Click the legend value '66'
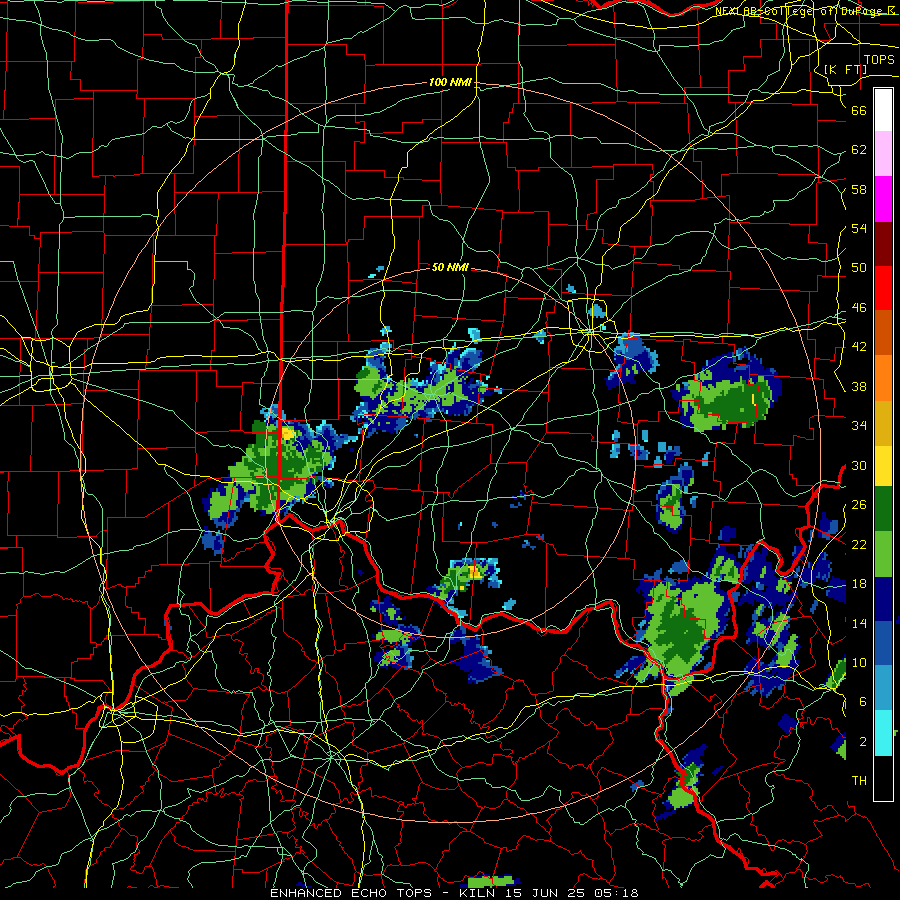The height and width of the screenshot is (900, 900). pyautogui.click(x=859, y=110)
